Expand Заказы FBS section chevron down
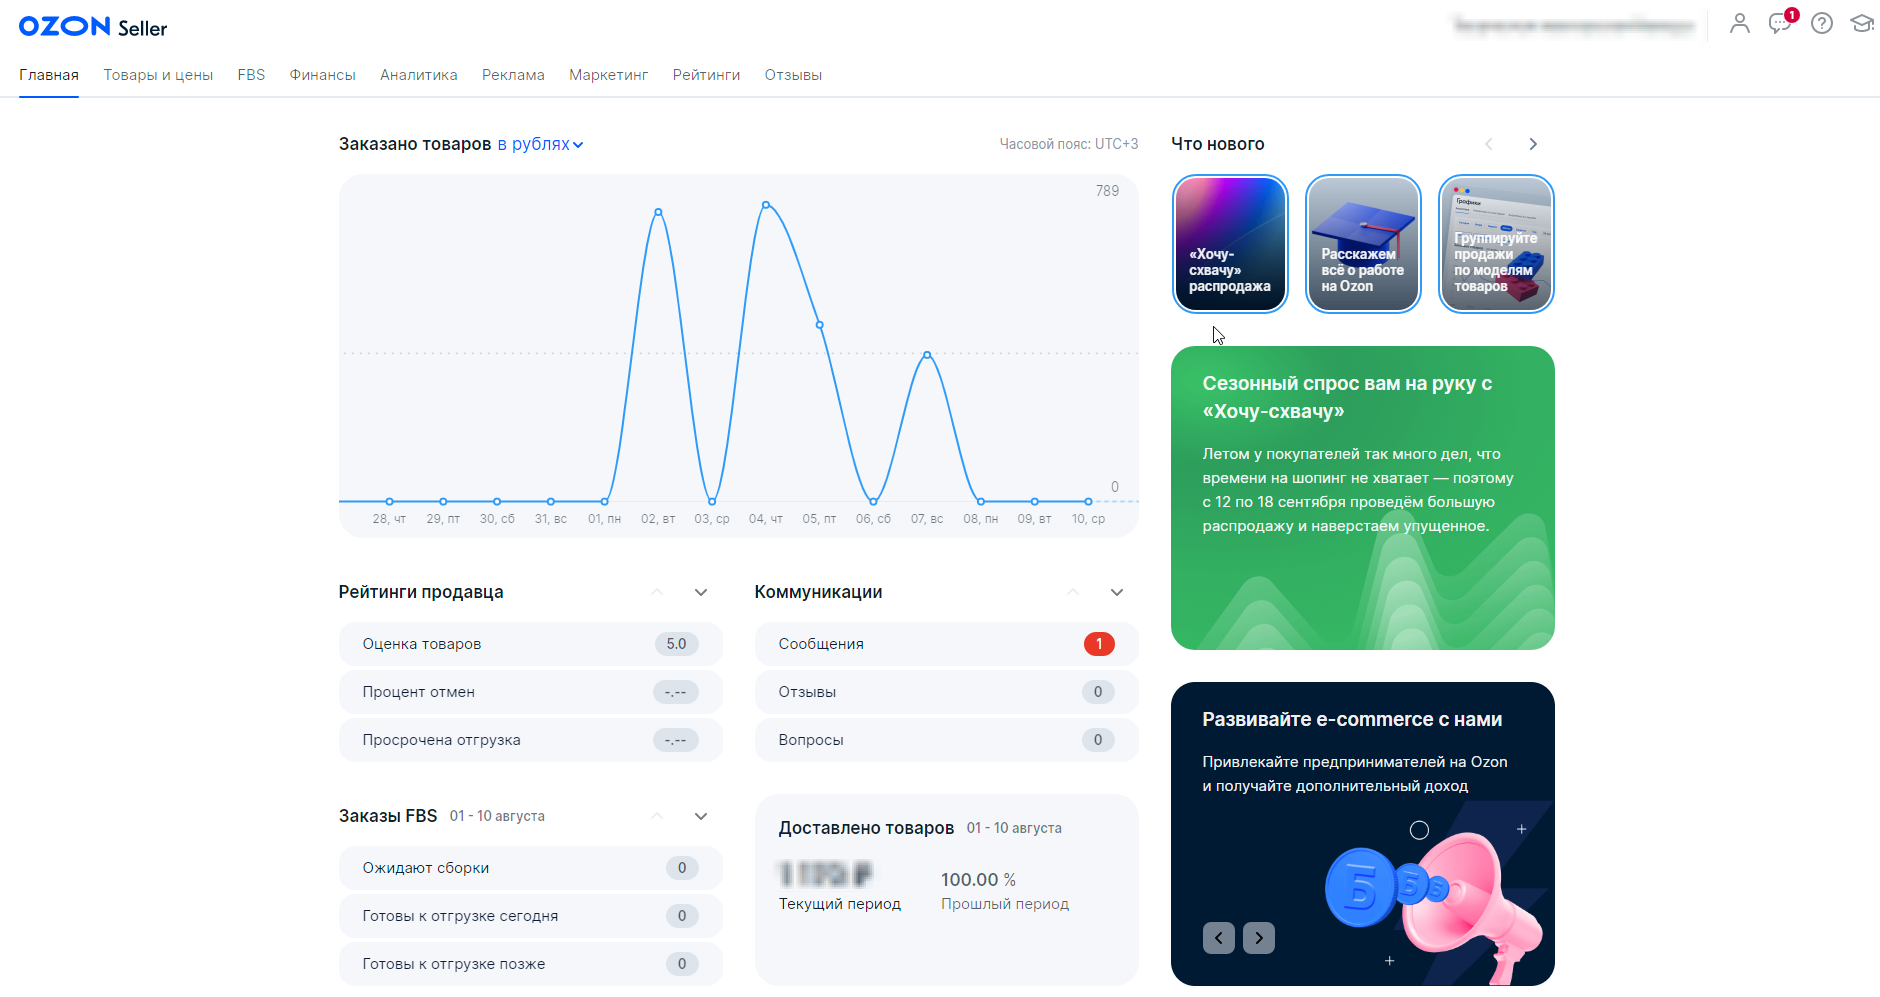The width and height of the screenshot is (1880, 997). [x=701, y=816]
